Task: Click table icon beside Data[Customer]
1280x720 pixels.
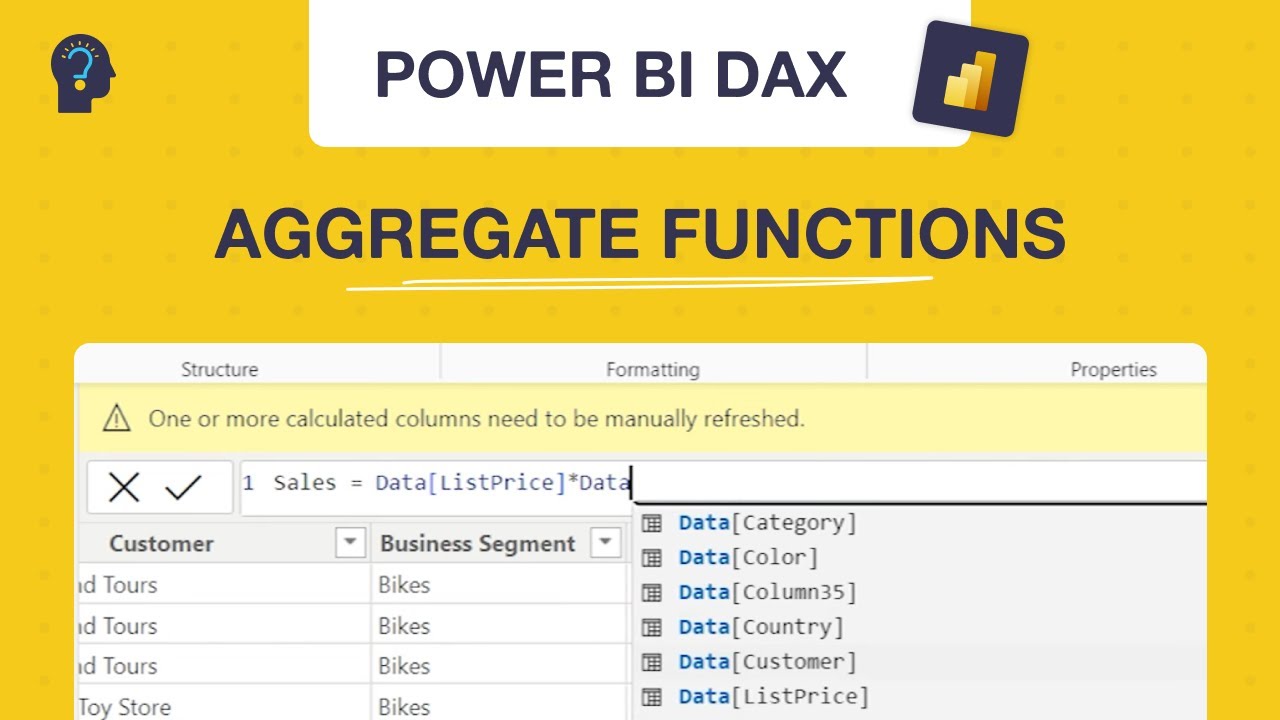Action: point(652,662)
